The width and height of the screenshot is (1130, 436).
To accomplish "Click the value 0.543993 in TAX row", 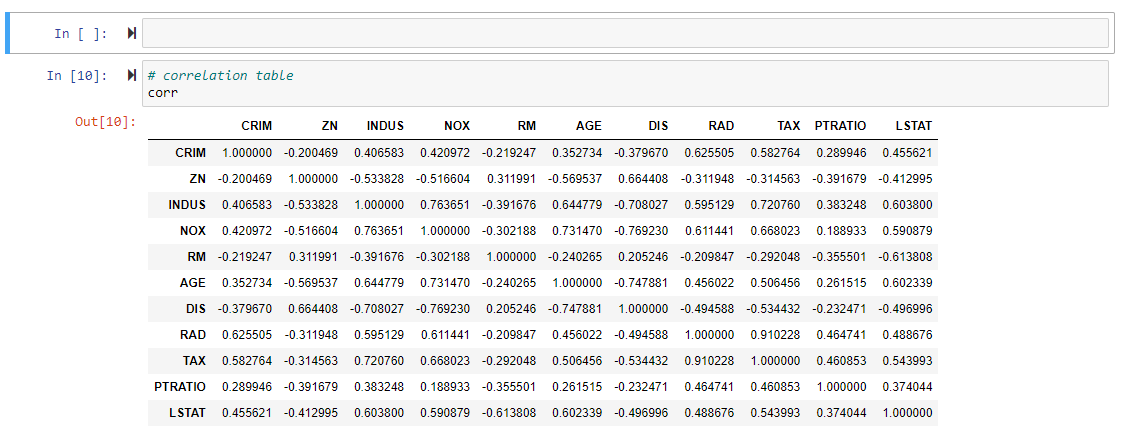I will [907, 361].
